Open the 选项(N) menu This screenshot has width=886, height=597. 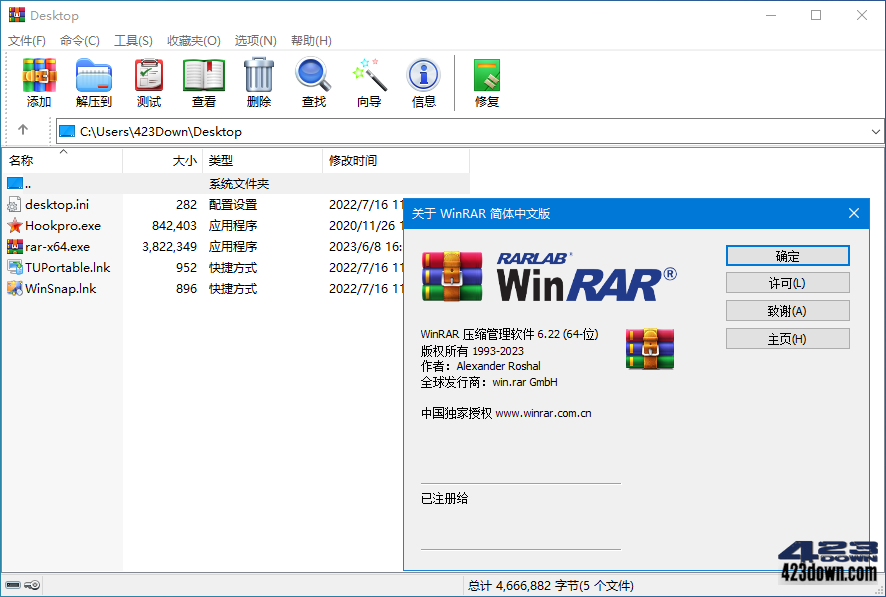click(255, 41)
